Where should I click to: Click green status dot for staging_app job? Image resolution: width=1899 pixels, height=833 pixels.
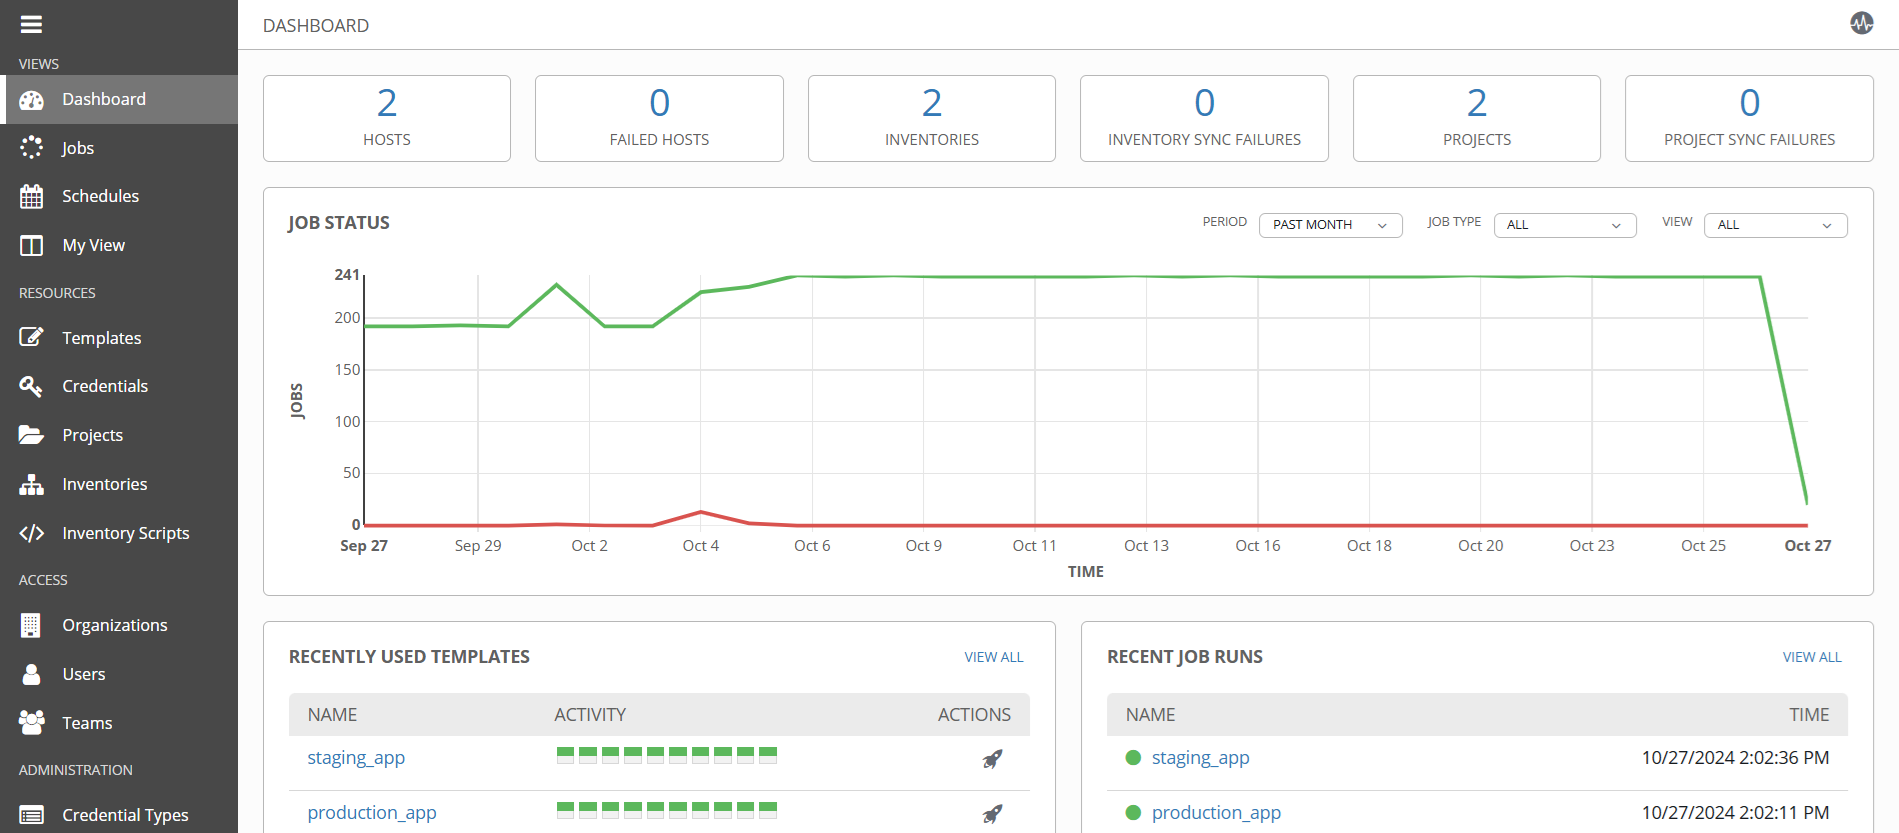[1133, 758]
